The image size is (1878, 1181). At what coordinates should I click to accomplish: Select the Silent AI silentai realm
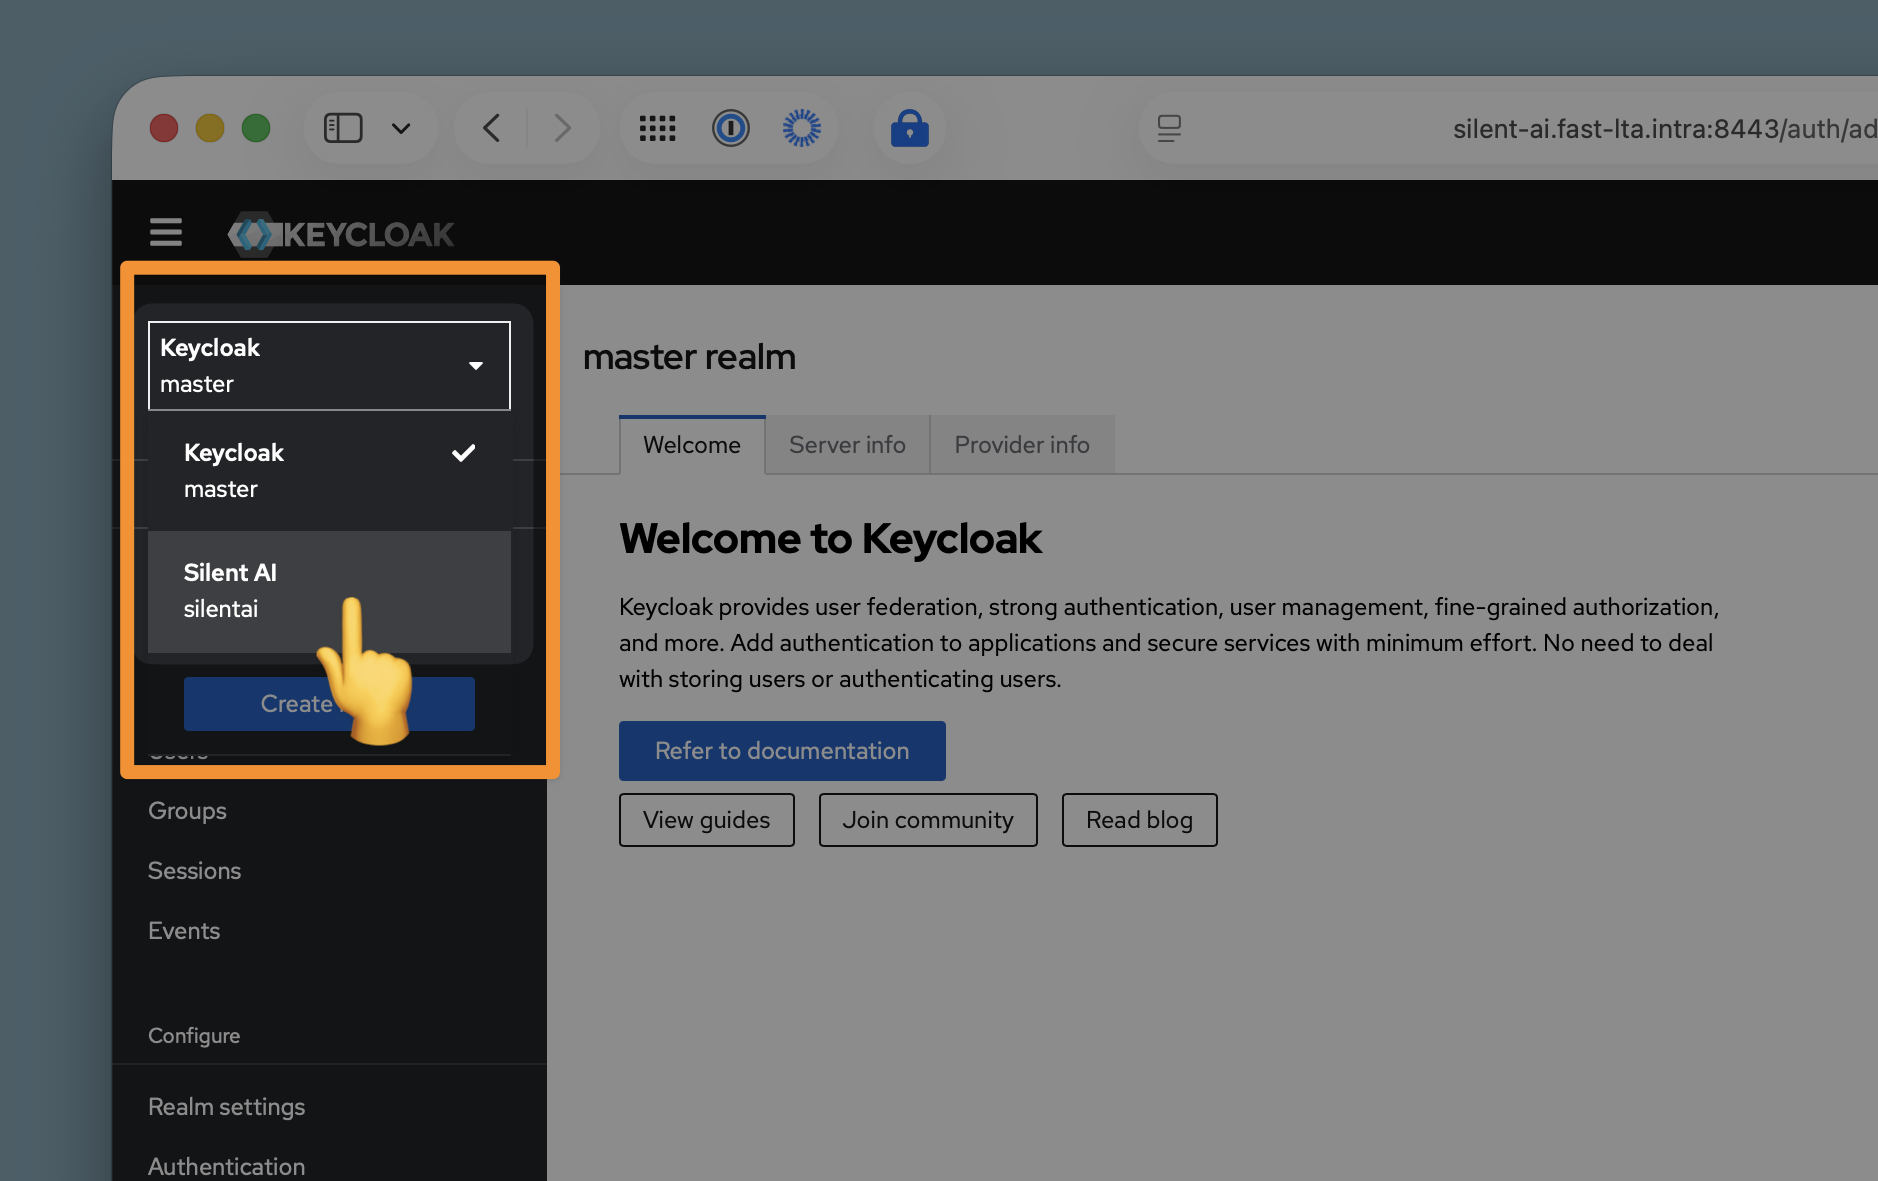click(329, 591)
